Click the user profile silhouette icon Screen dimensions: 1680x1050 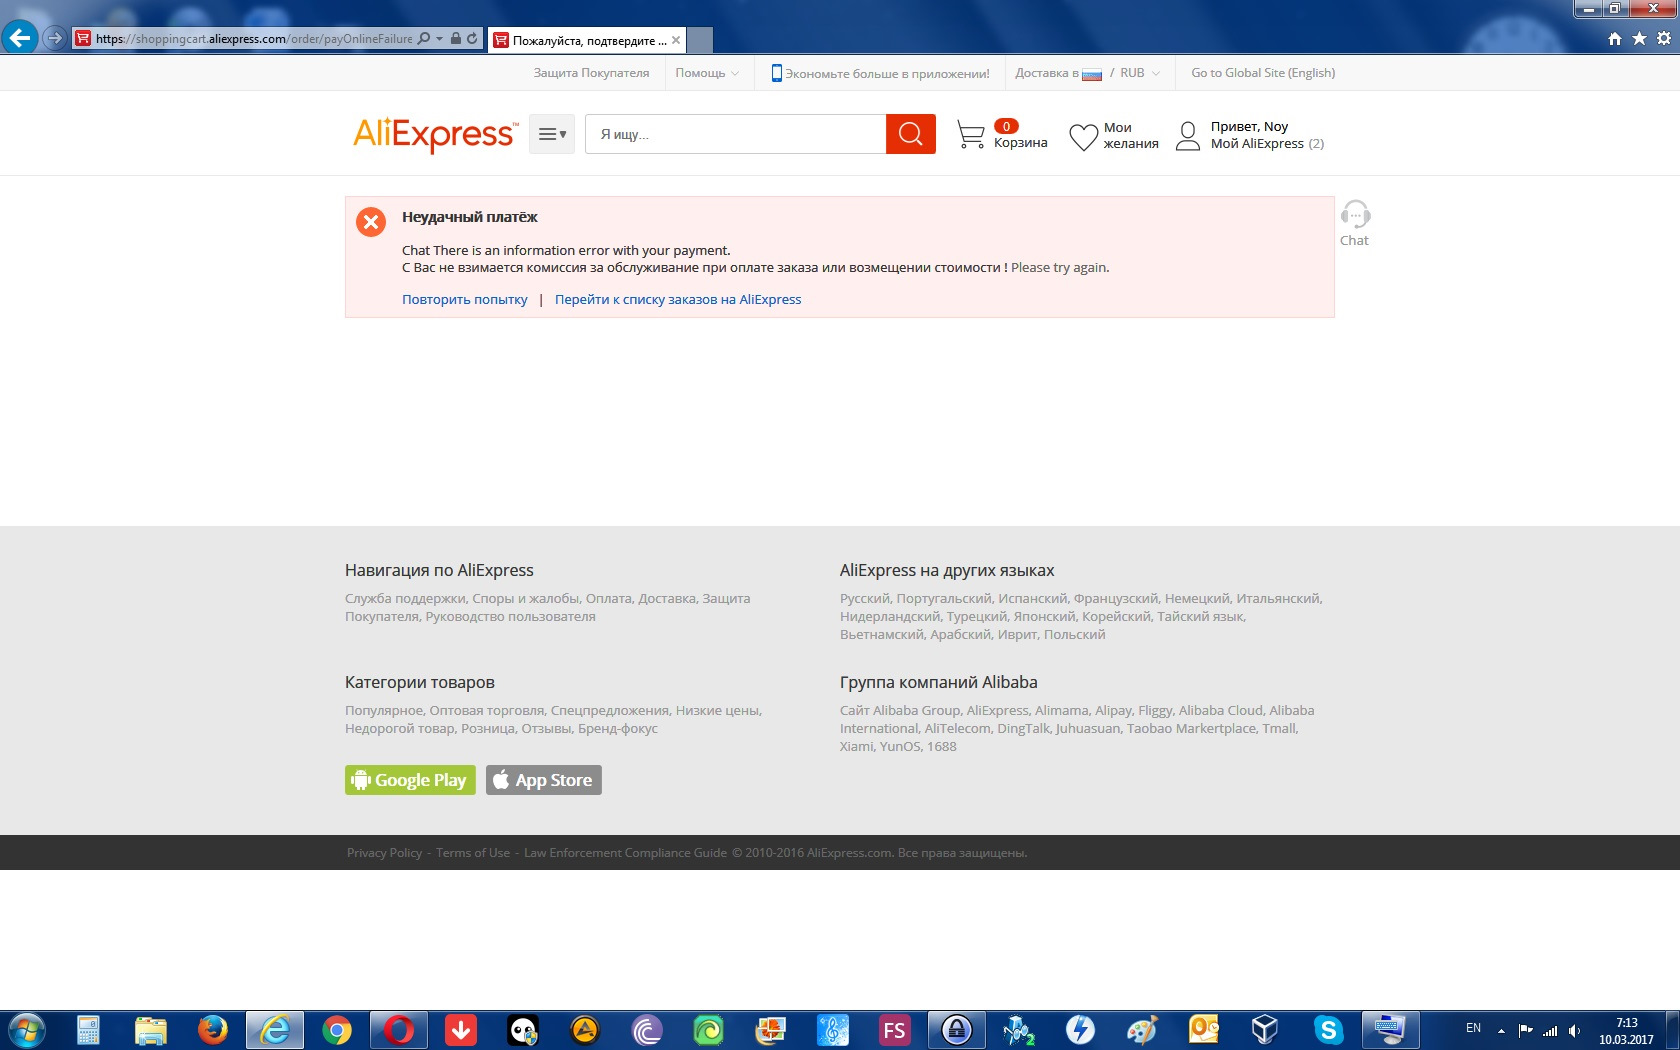1188,135
